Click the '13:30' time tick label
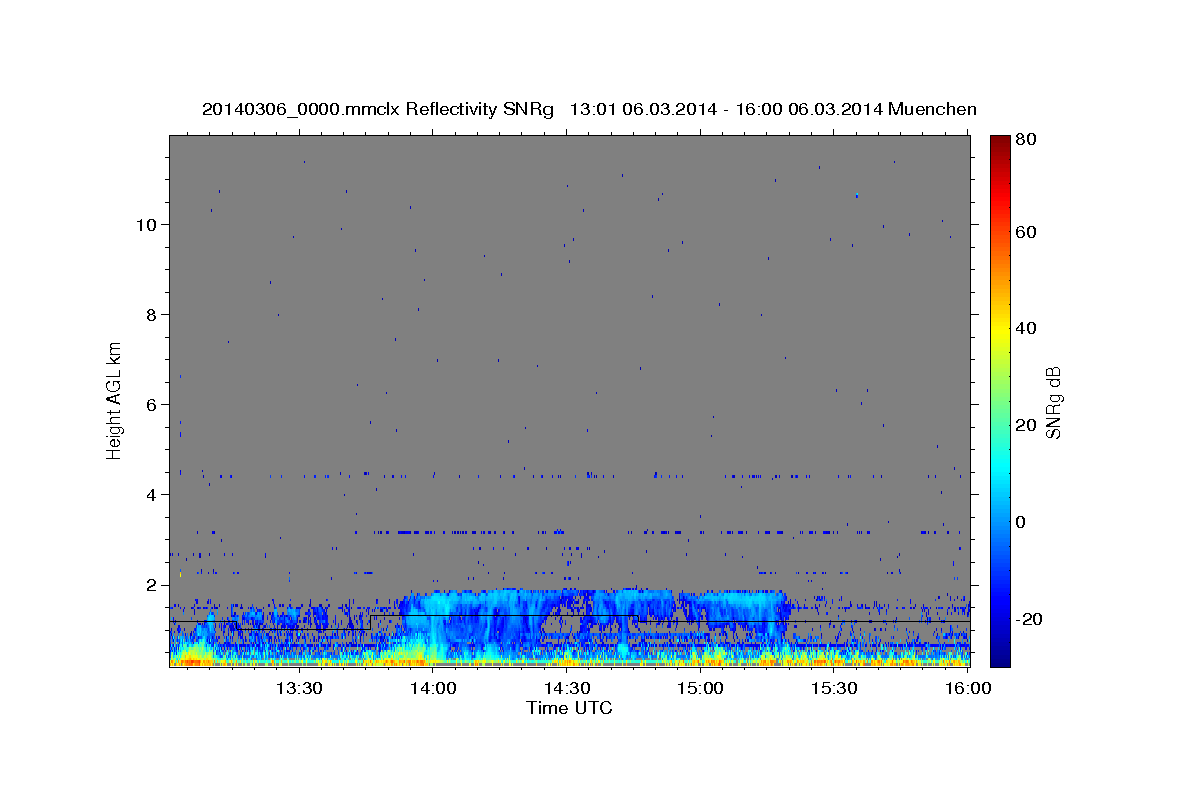Screen dimensions: 1200x800 299,688
